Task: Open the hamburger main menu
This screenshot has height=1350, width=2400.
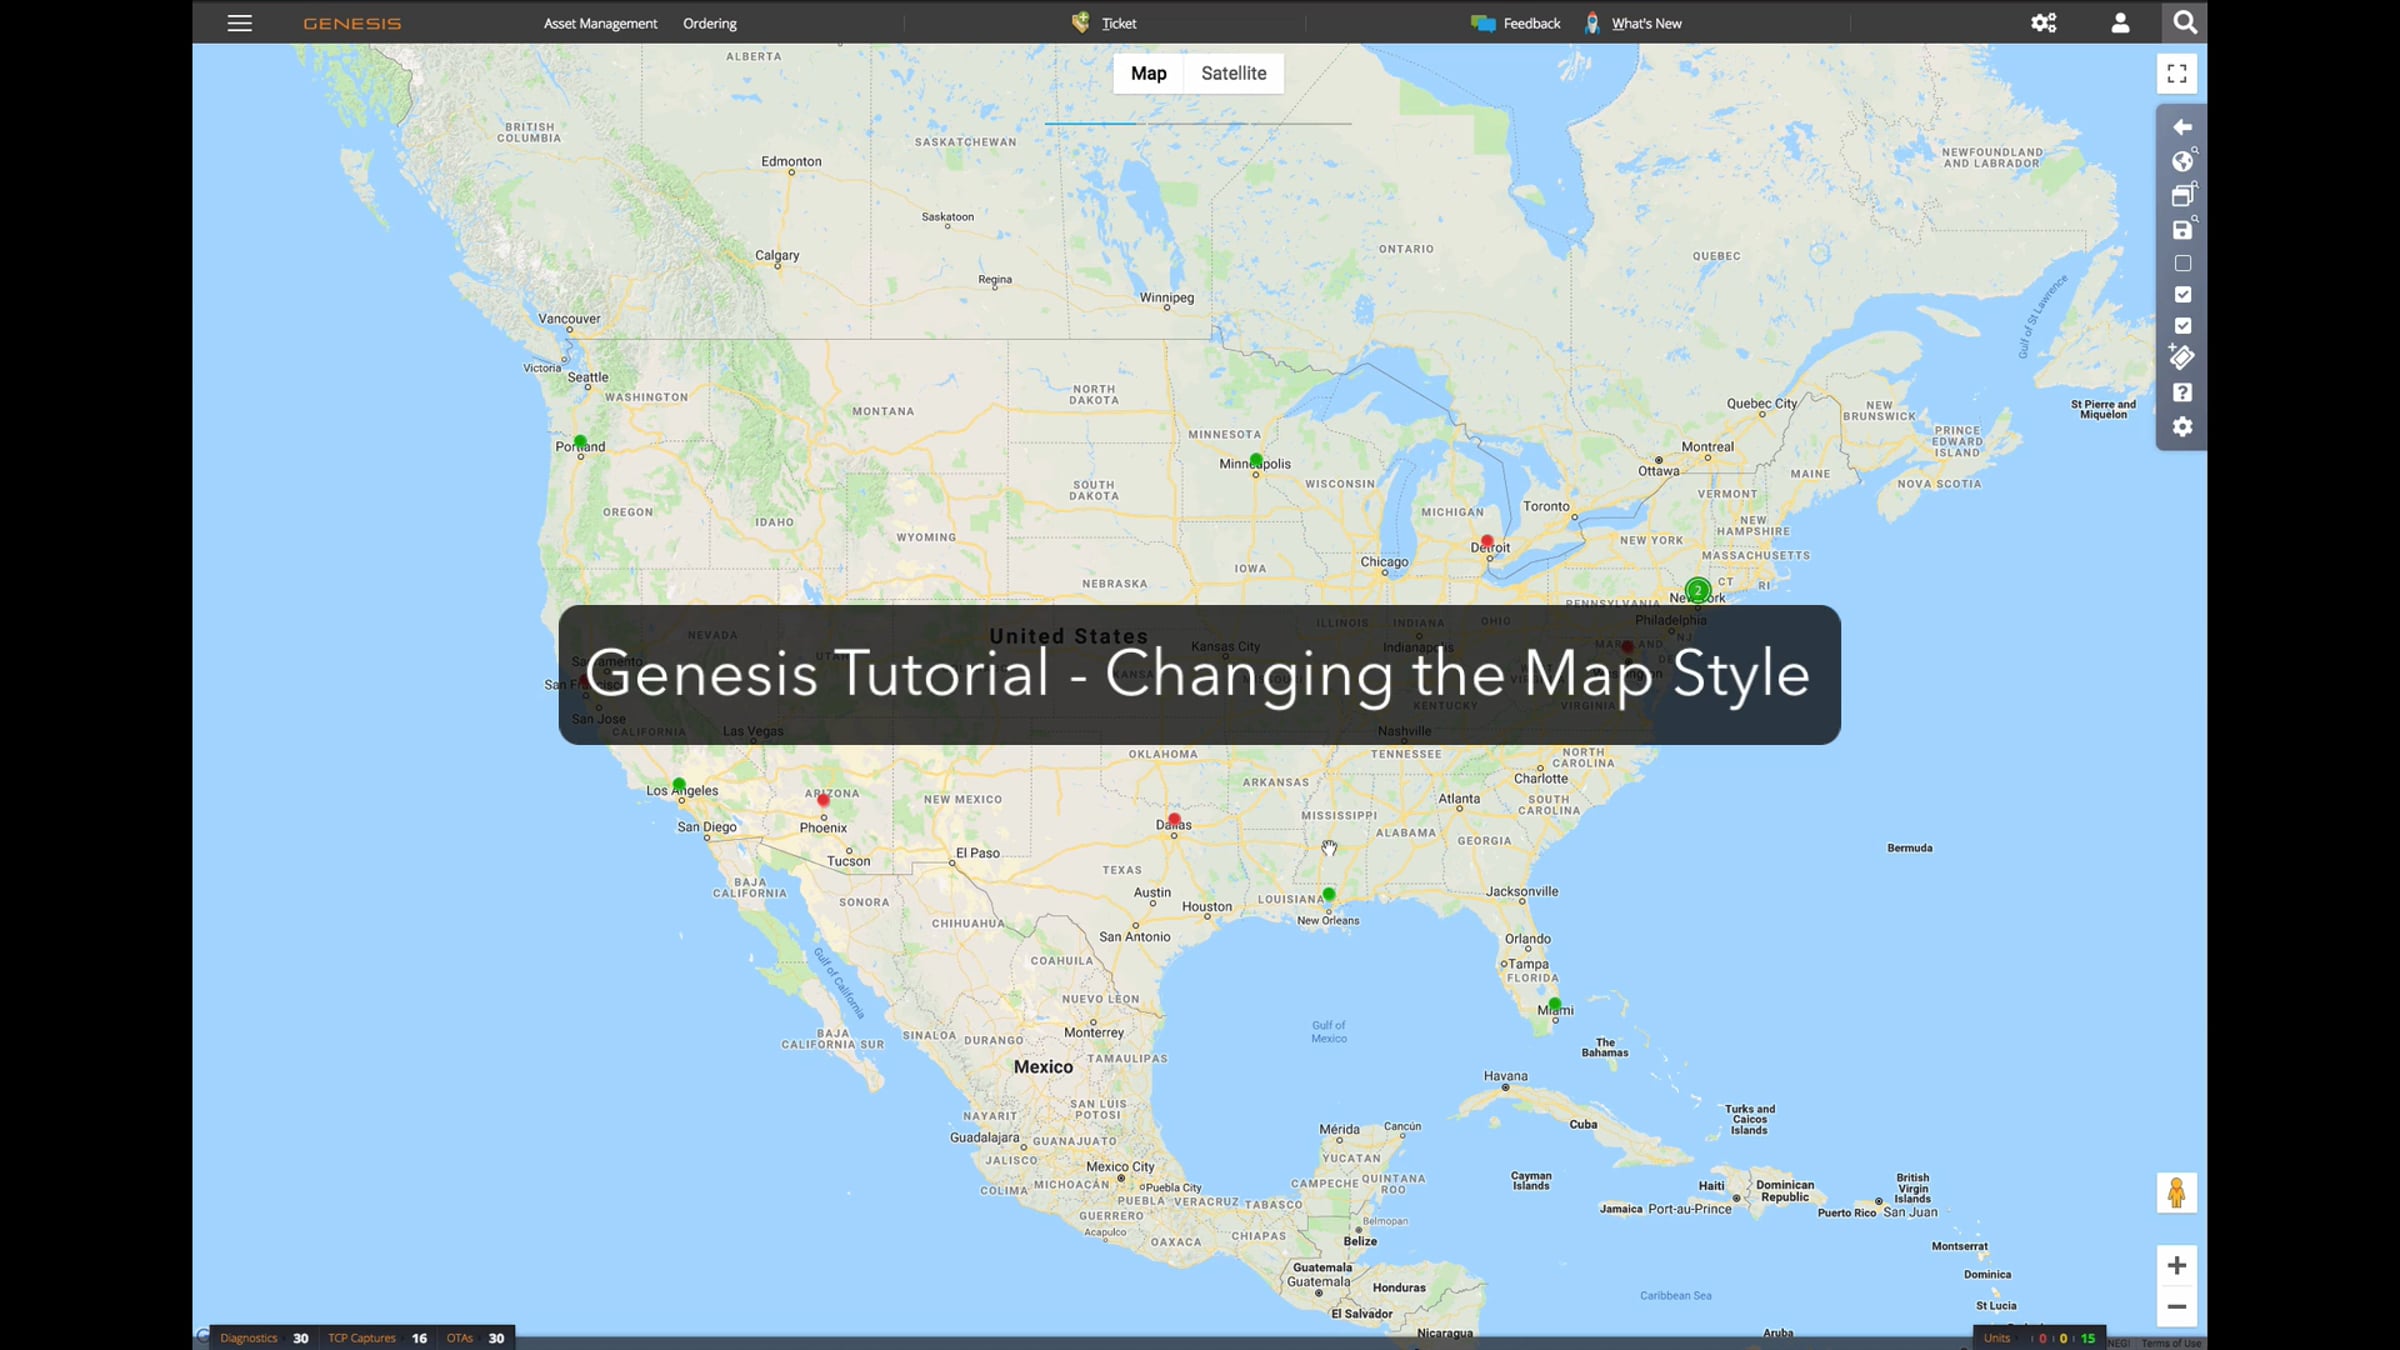Action: click(239, 23)
